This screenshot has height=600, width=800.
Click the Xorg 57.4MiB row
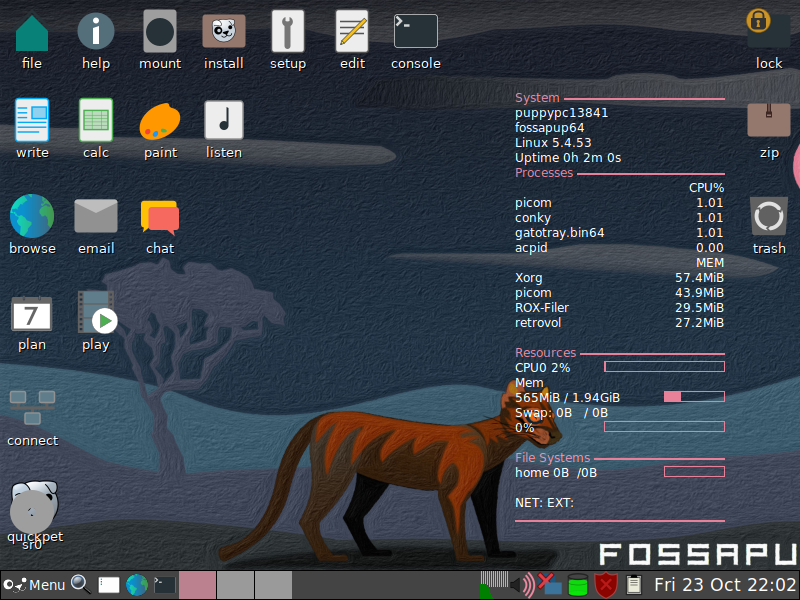click(619, 278)
